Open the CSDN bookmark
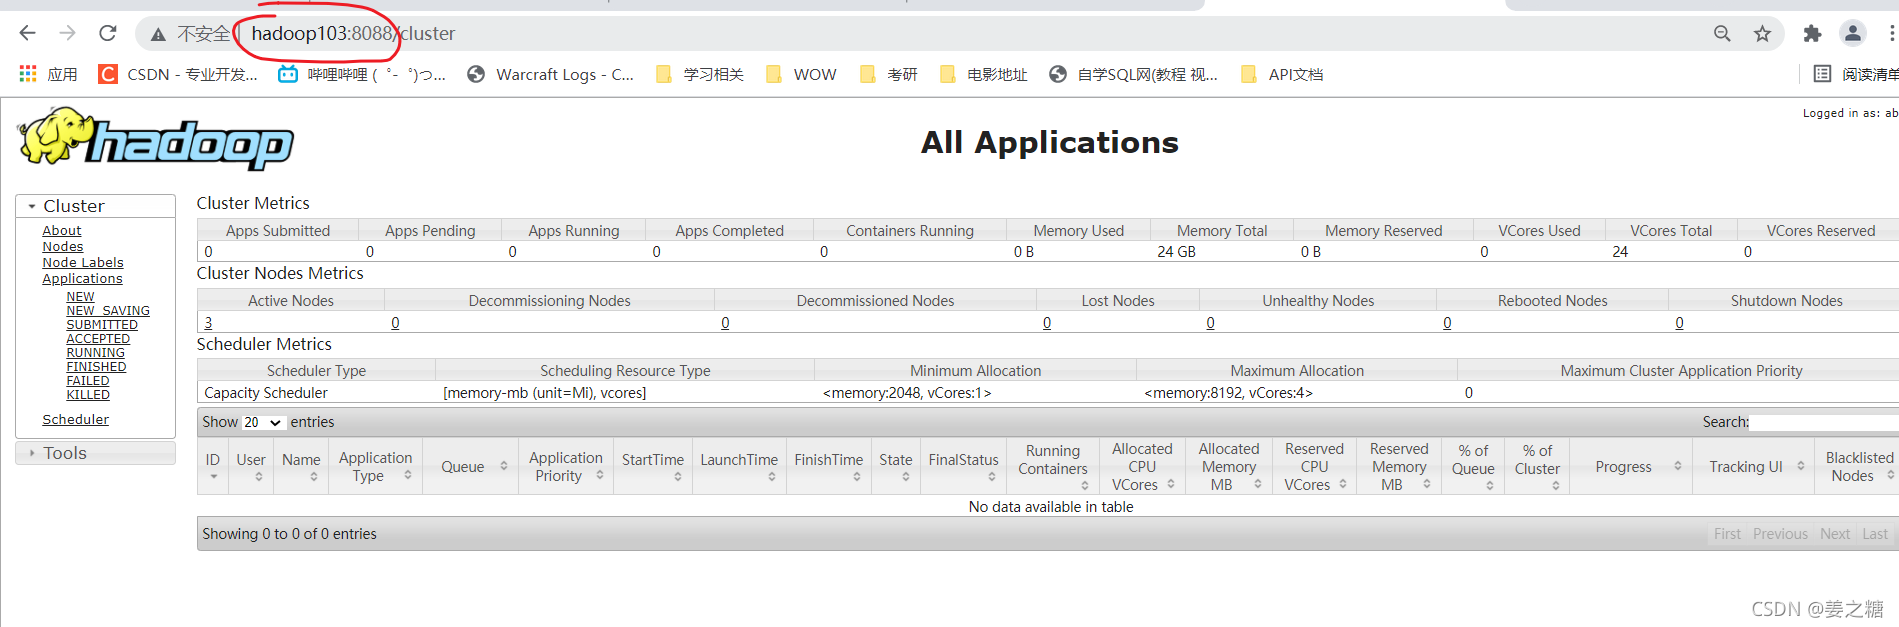The height and width of the screenshot is (627, 1899). (x=178, y=74)
